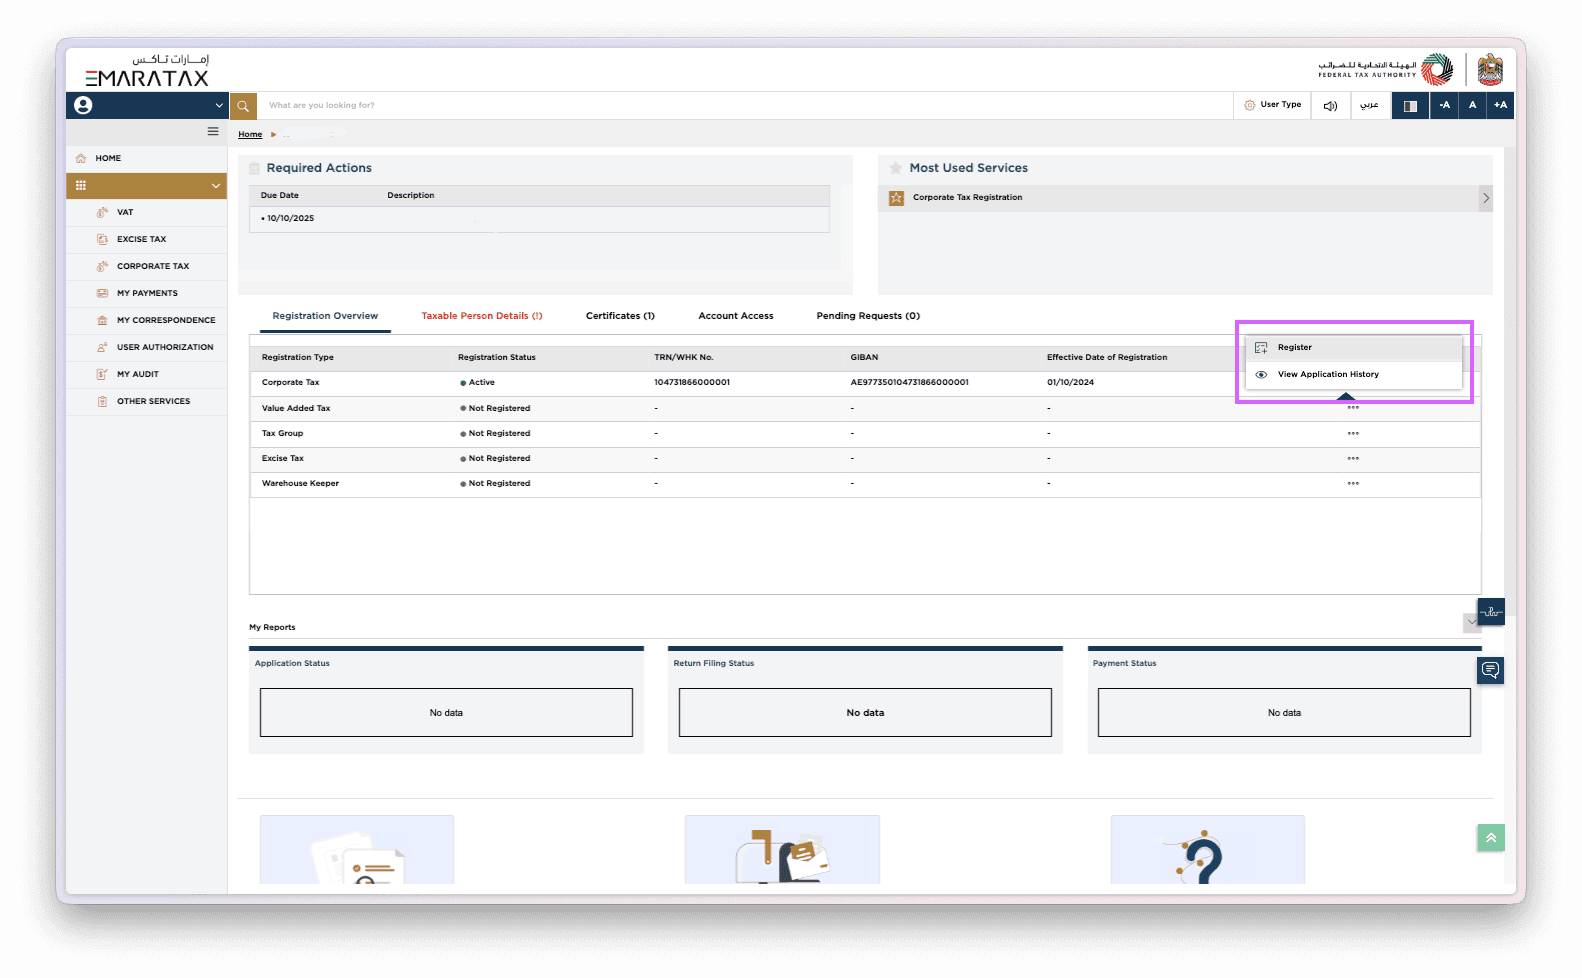Open options for Excise Tax row
The height and width of the screenshot is (978, 1582).
[x=1353, y=458]
